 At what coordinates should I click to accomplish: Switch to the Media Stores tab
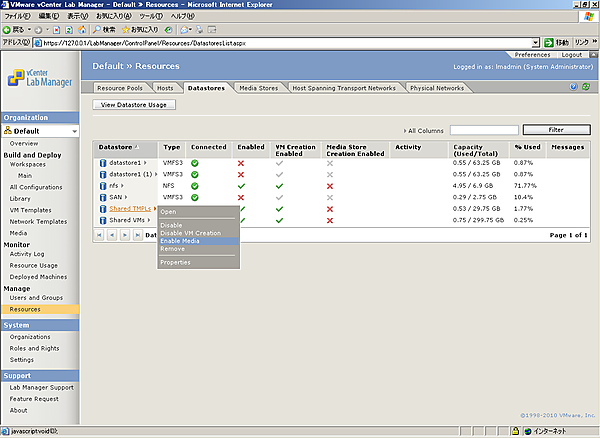click(261, 88)
